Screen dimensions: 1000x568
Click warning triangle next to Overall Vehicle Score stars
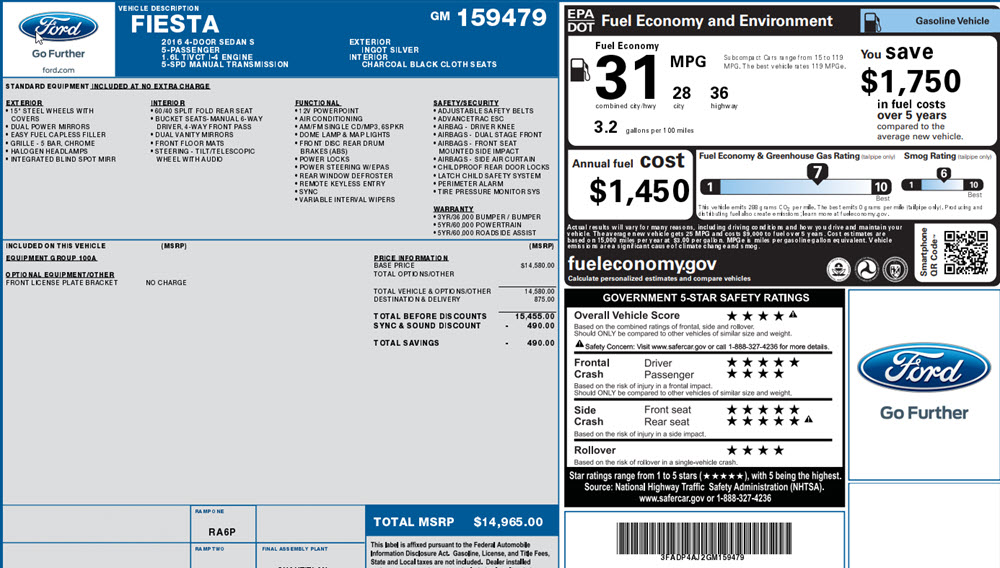792,315
